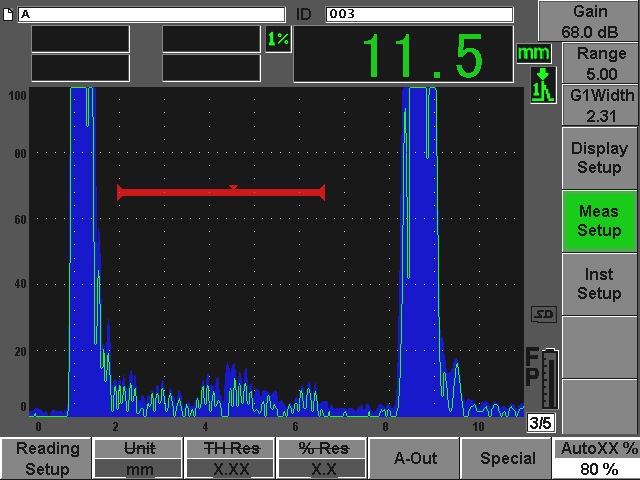Screen dimensions: 640x480
Task: Click the green mm unit indicator
Action: coord(534,52)
